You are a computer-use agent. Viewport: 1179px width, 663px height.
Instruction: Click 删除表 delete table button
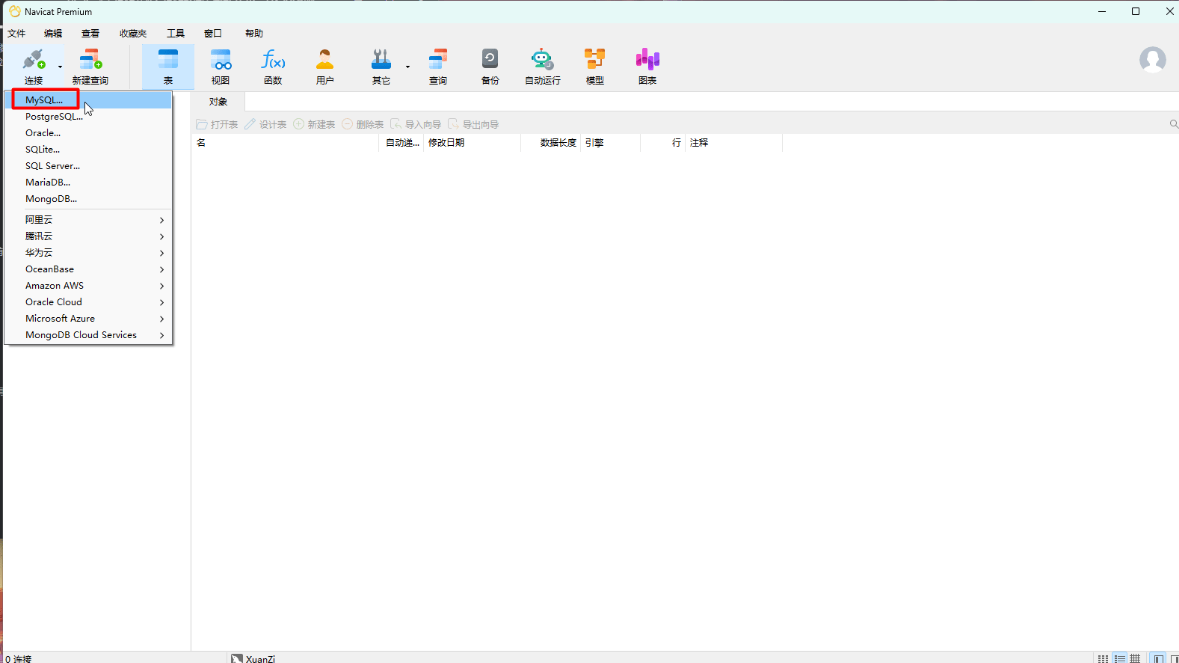[x=363, y=124]
